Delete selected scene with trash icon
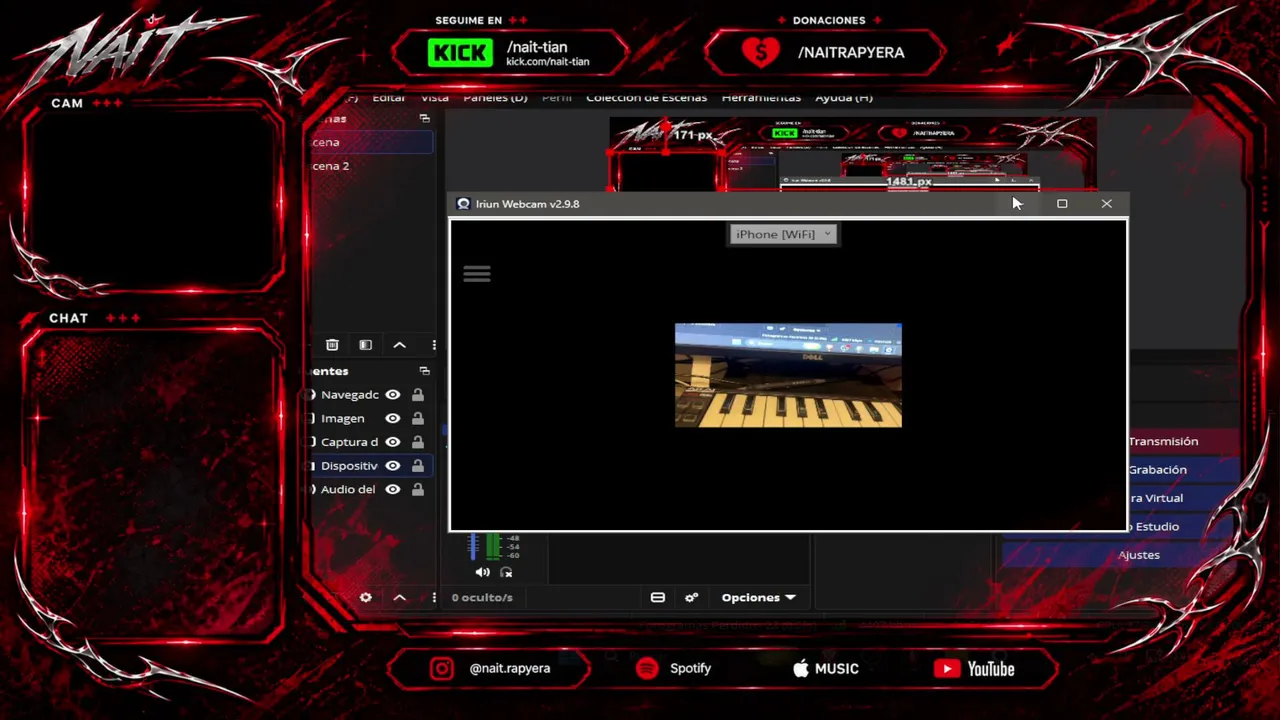 [332, 345]
